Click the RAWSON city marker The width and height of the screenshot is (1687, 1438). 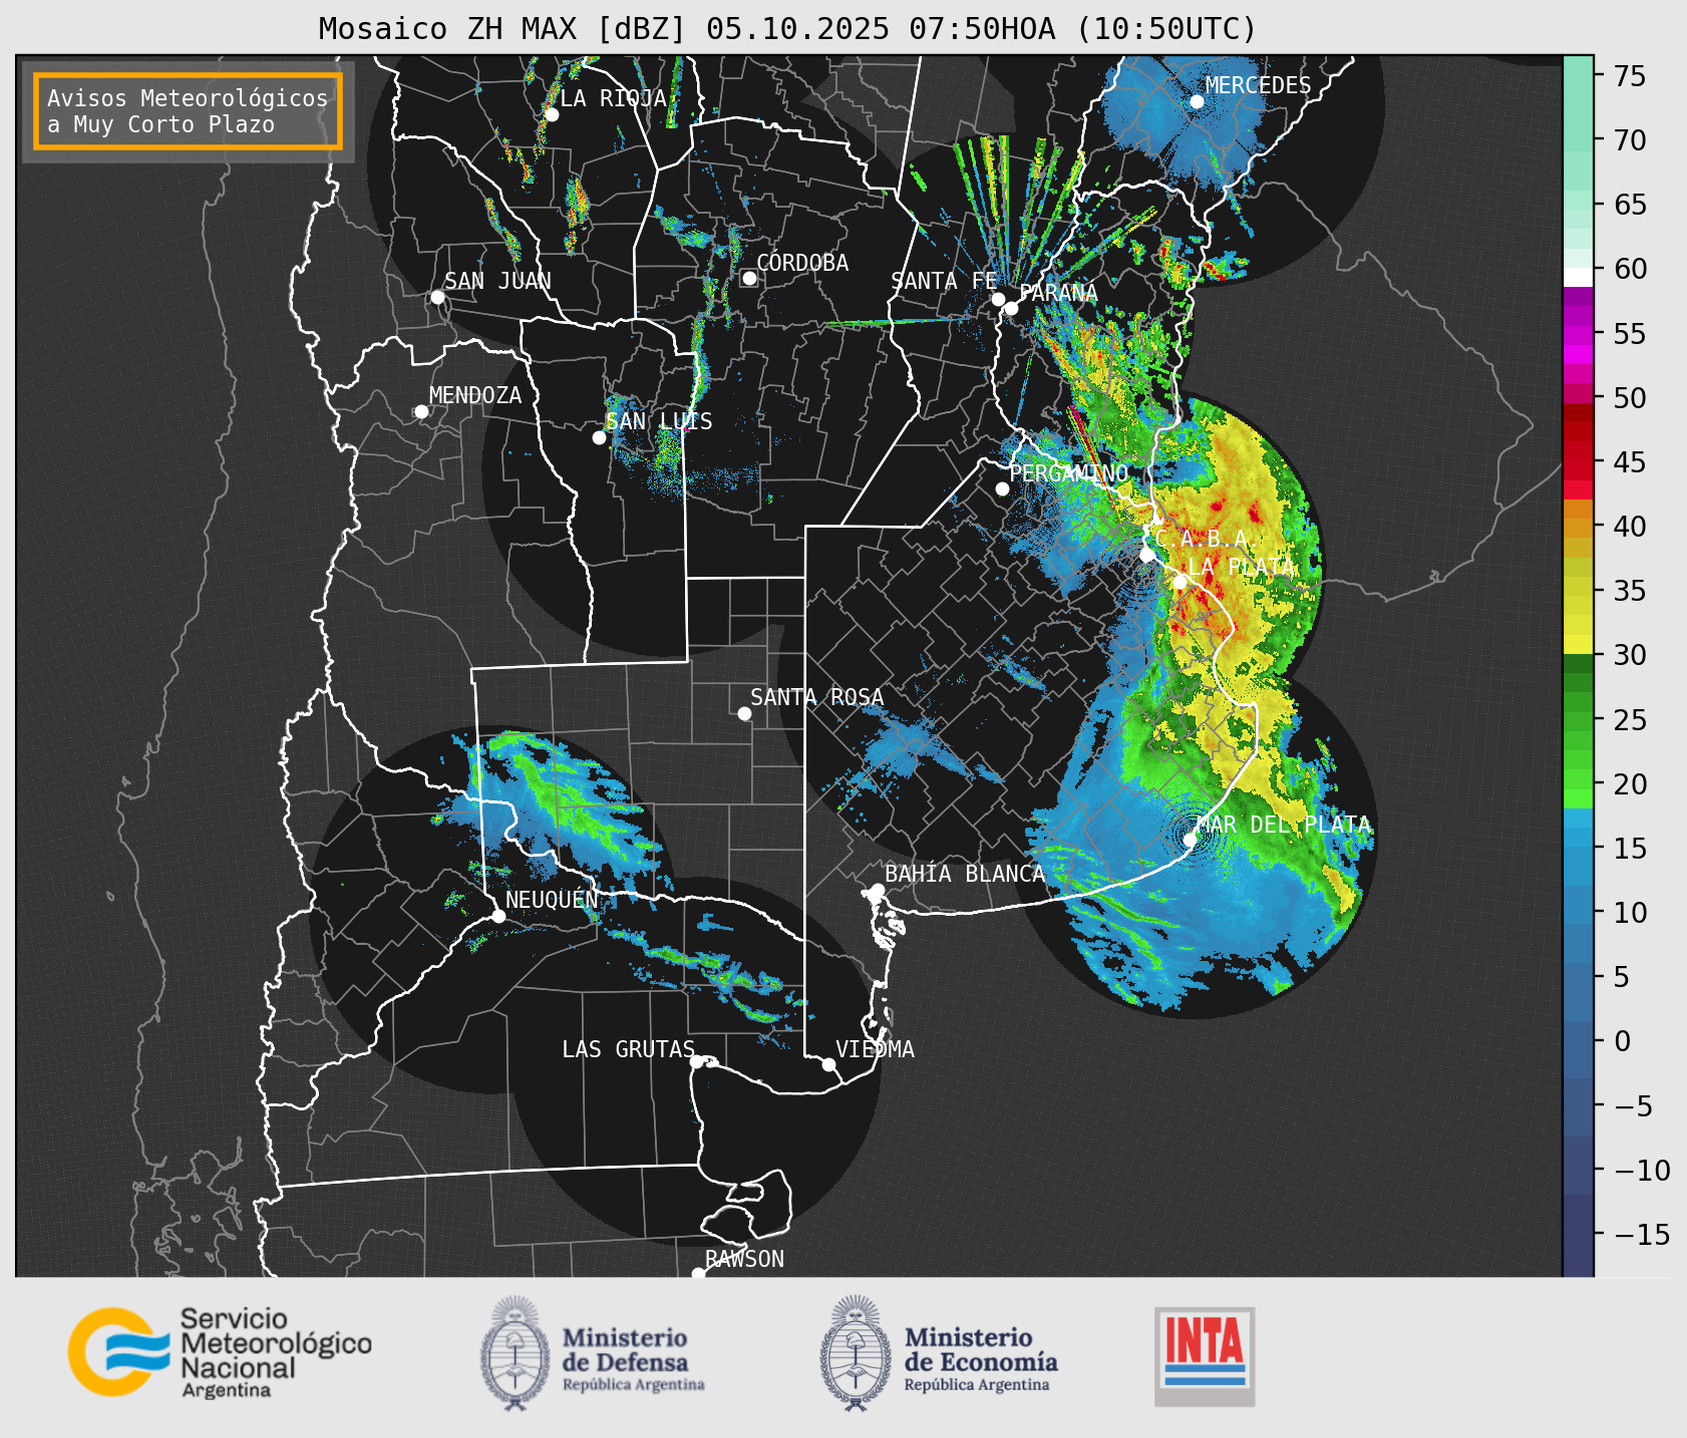(x=698, y=1273)
